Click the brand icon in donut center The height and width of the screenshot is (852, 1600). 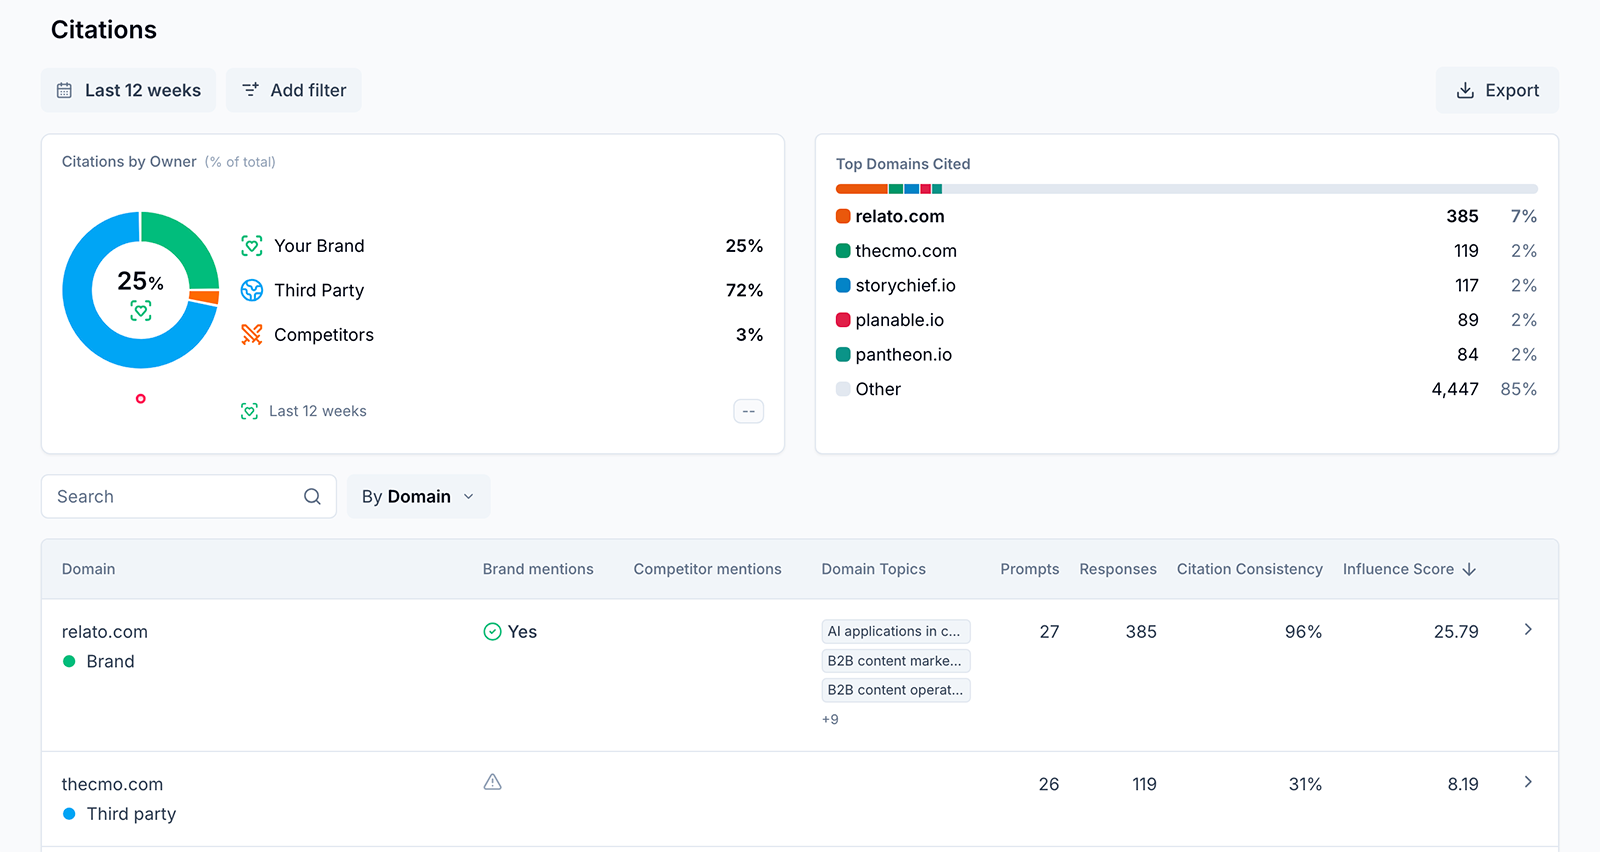pos(141,311)
